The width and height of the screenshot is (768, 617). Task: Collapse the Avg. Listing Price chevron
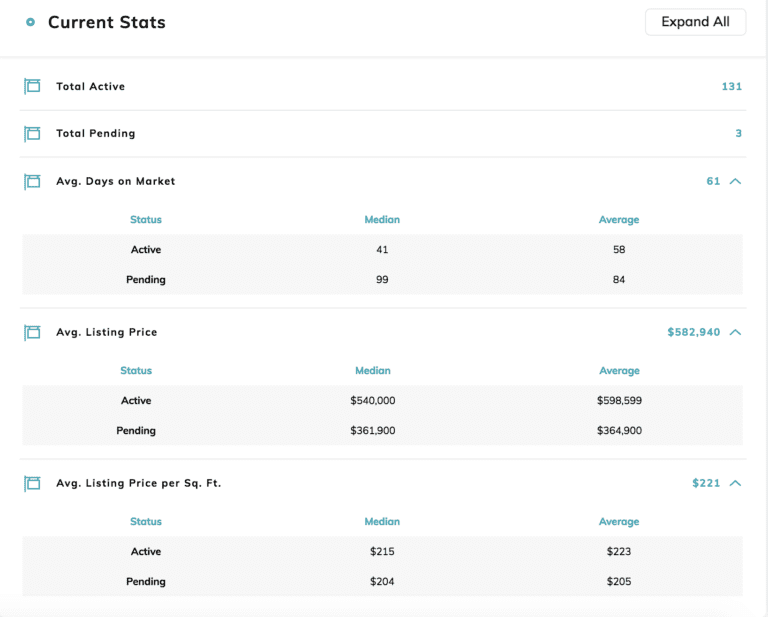click(735, 332)
